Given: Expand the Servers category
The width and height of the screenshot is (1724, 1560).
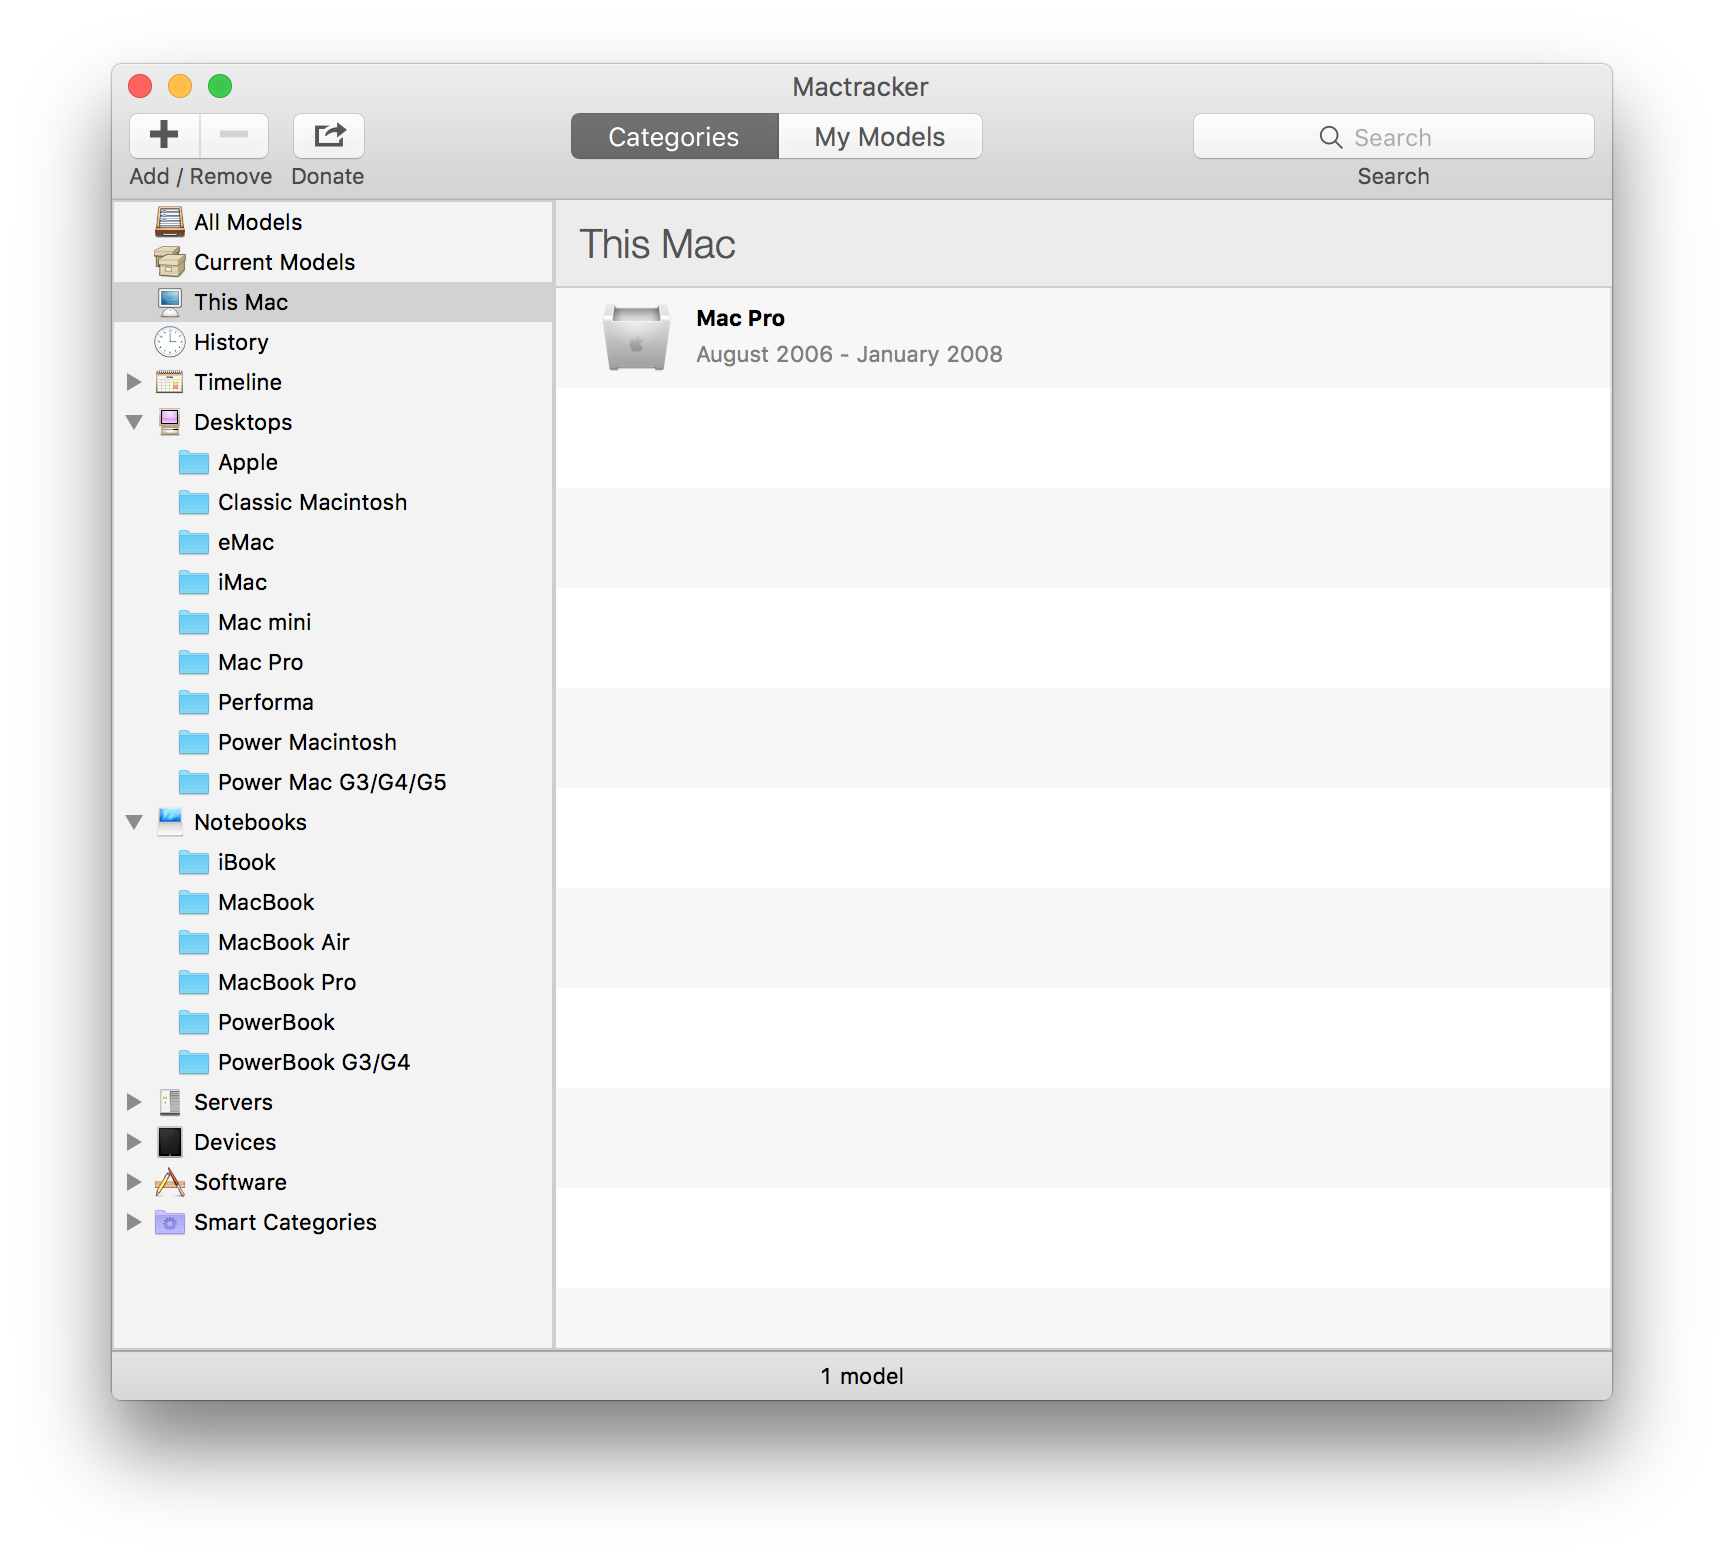Looking at the screenshot, I should (x=135, y=1101).
